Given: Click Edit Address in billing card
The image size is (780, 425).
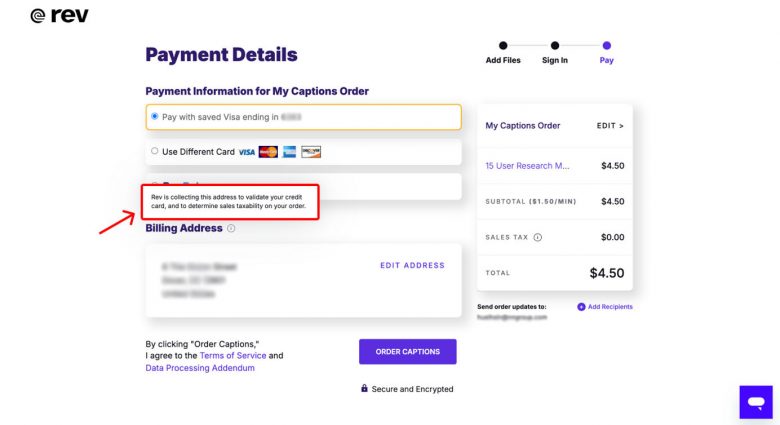Looking at the screenshot, I should [x=412, y=265].
